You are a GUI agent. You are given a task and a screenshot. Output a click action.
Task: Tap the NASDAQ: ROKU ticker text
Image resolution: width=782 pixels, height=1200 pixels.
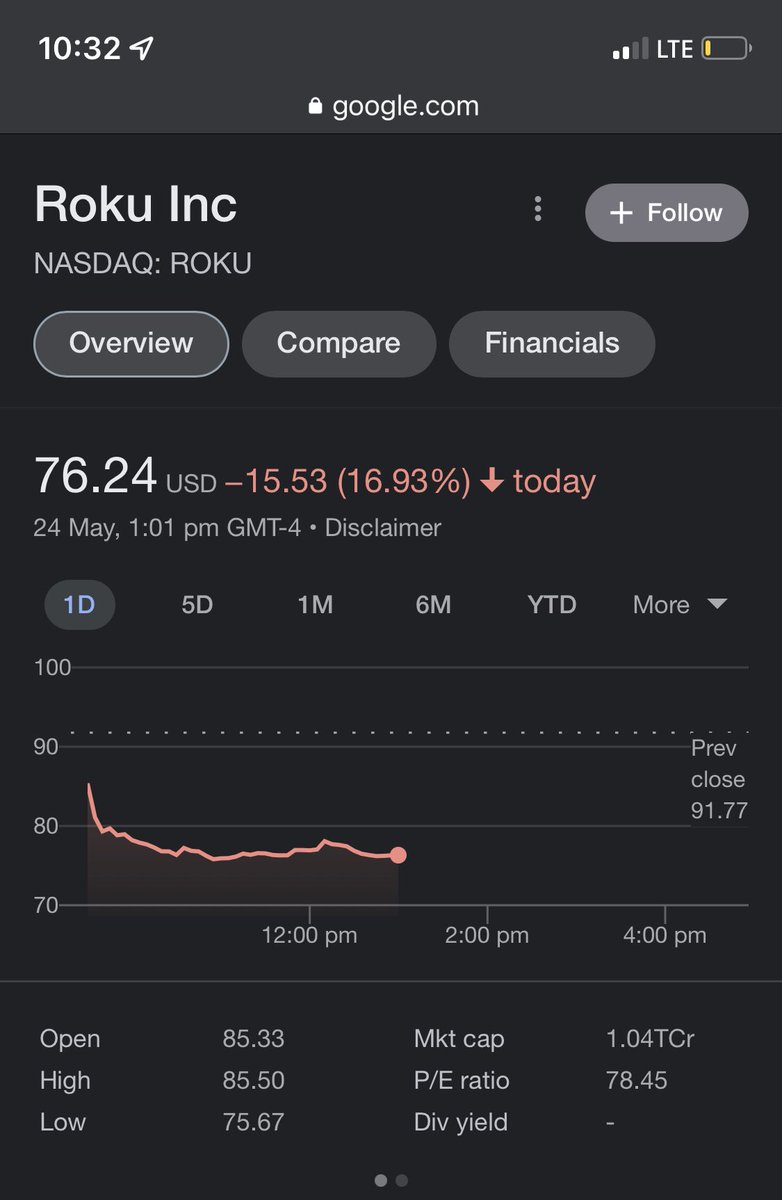pyautogui.click(x=143, y=264)
